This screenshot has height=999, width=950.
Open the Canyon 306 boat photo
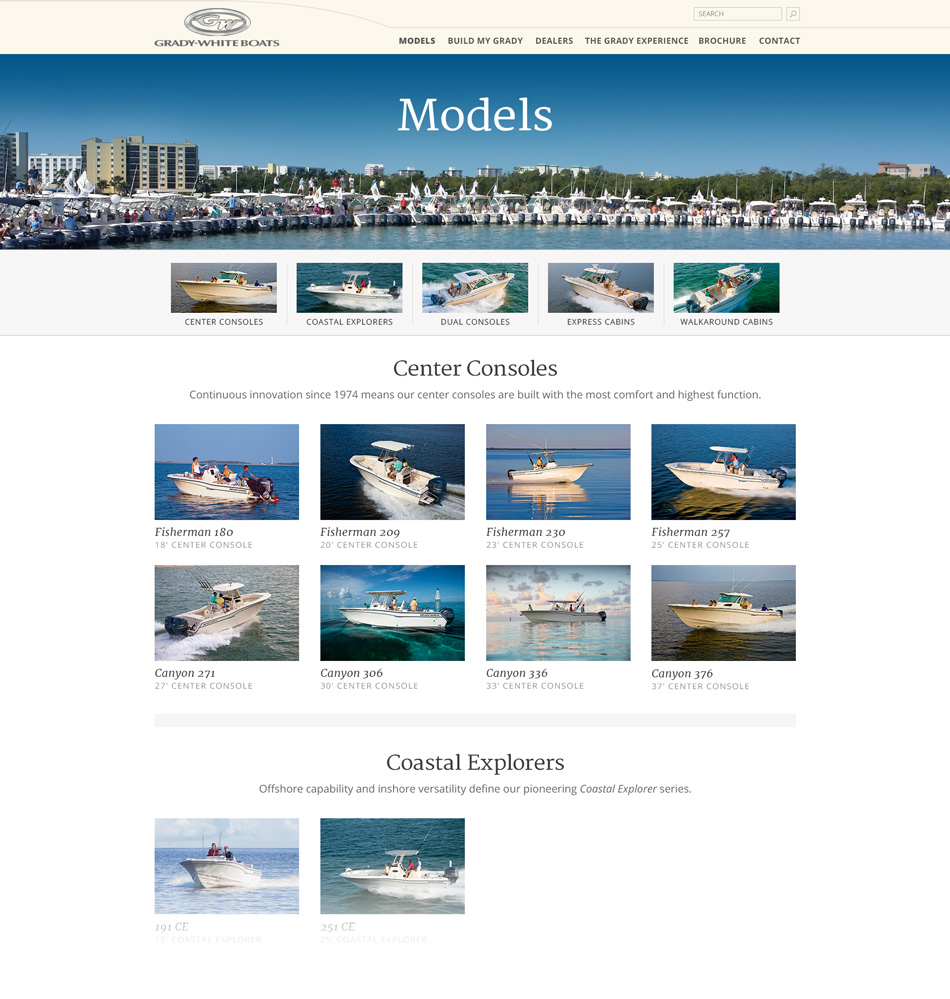coord(392,613)
